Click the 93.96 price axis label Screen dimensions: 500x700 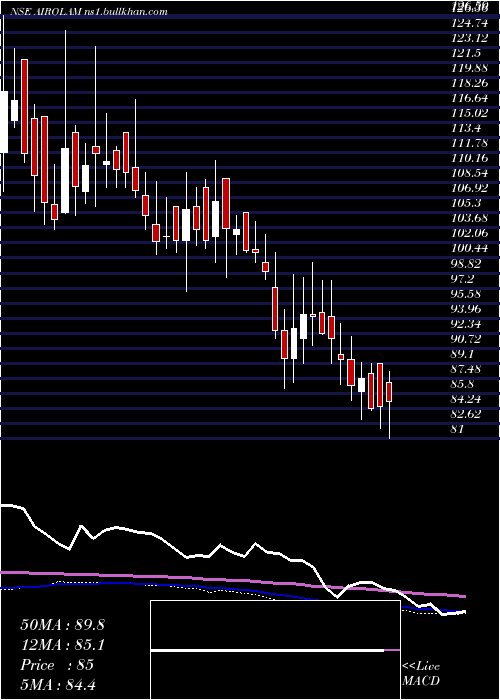pos(466,309)
